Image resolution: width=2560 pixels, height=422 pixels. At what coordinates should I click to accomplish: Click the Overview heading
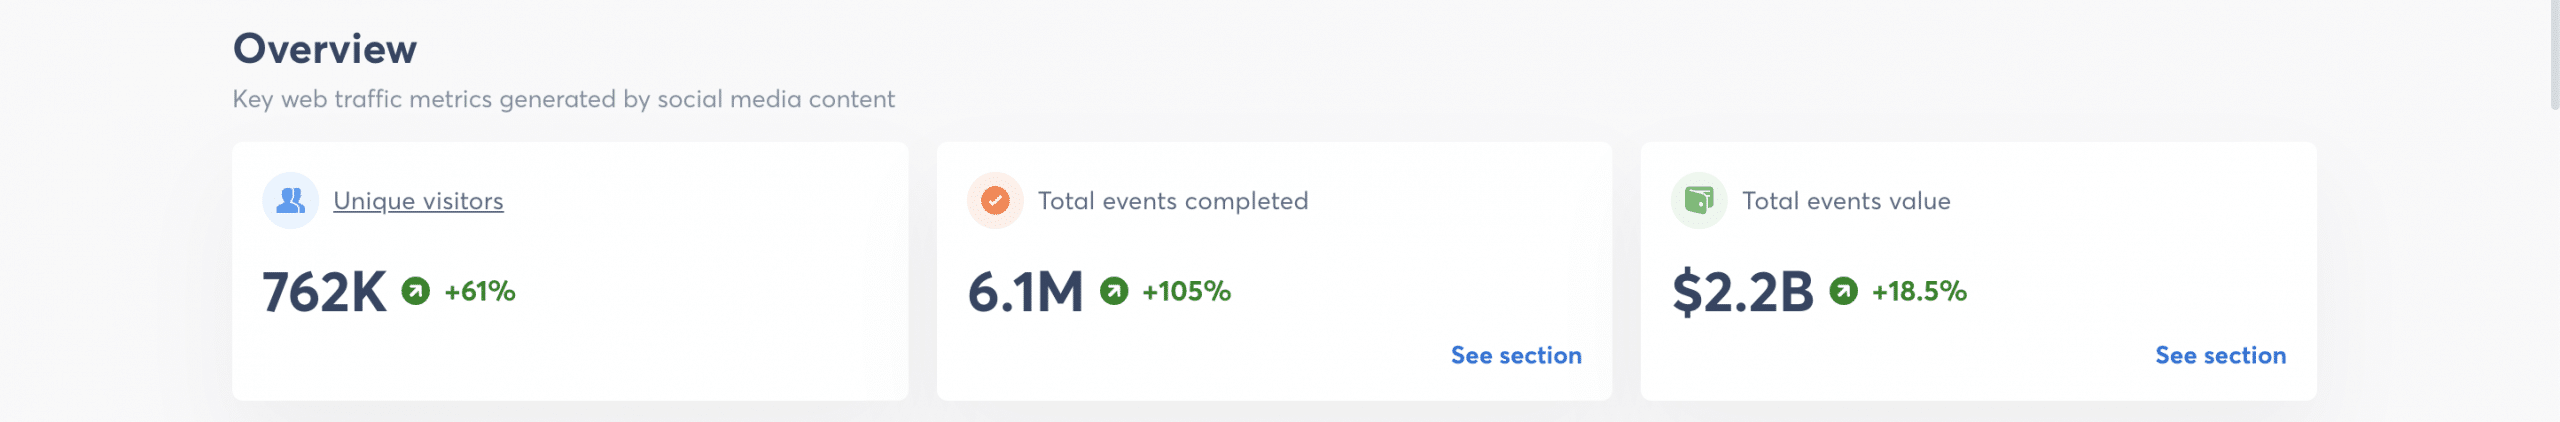pyautogui.click(x=325, y=49)
